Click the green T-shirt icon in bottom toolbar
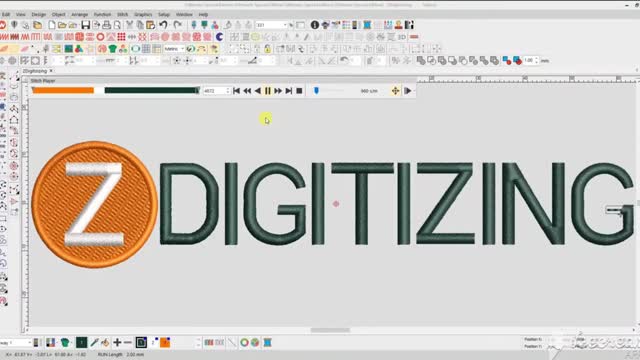Viewport: 640px width, 360px height. pos(65,342)
